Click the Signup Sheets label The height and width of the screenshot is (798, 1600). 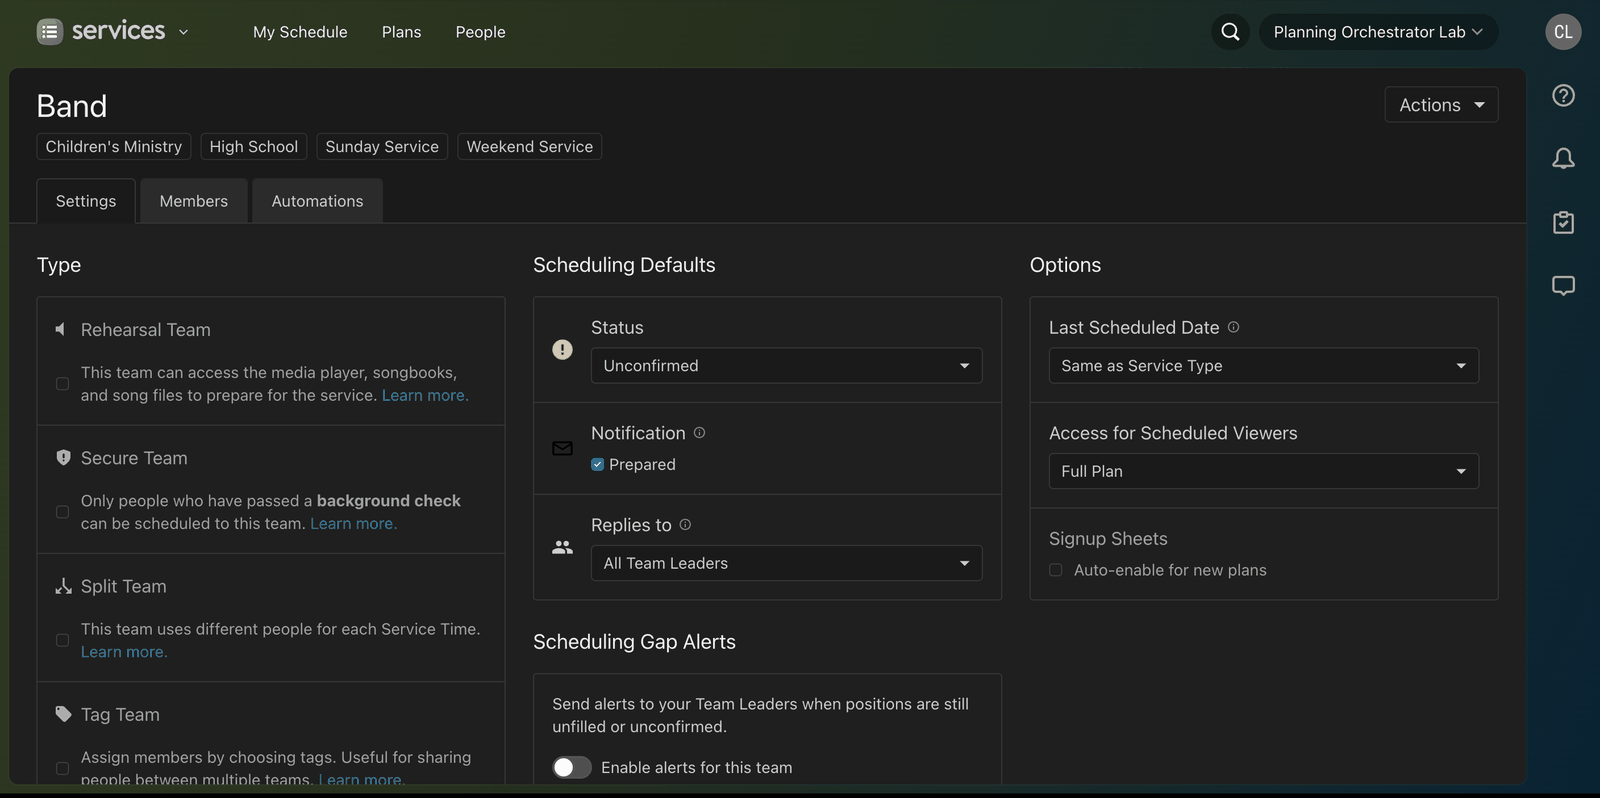[x=1108, y=538]
